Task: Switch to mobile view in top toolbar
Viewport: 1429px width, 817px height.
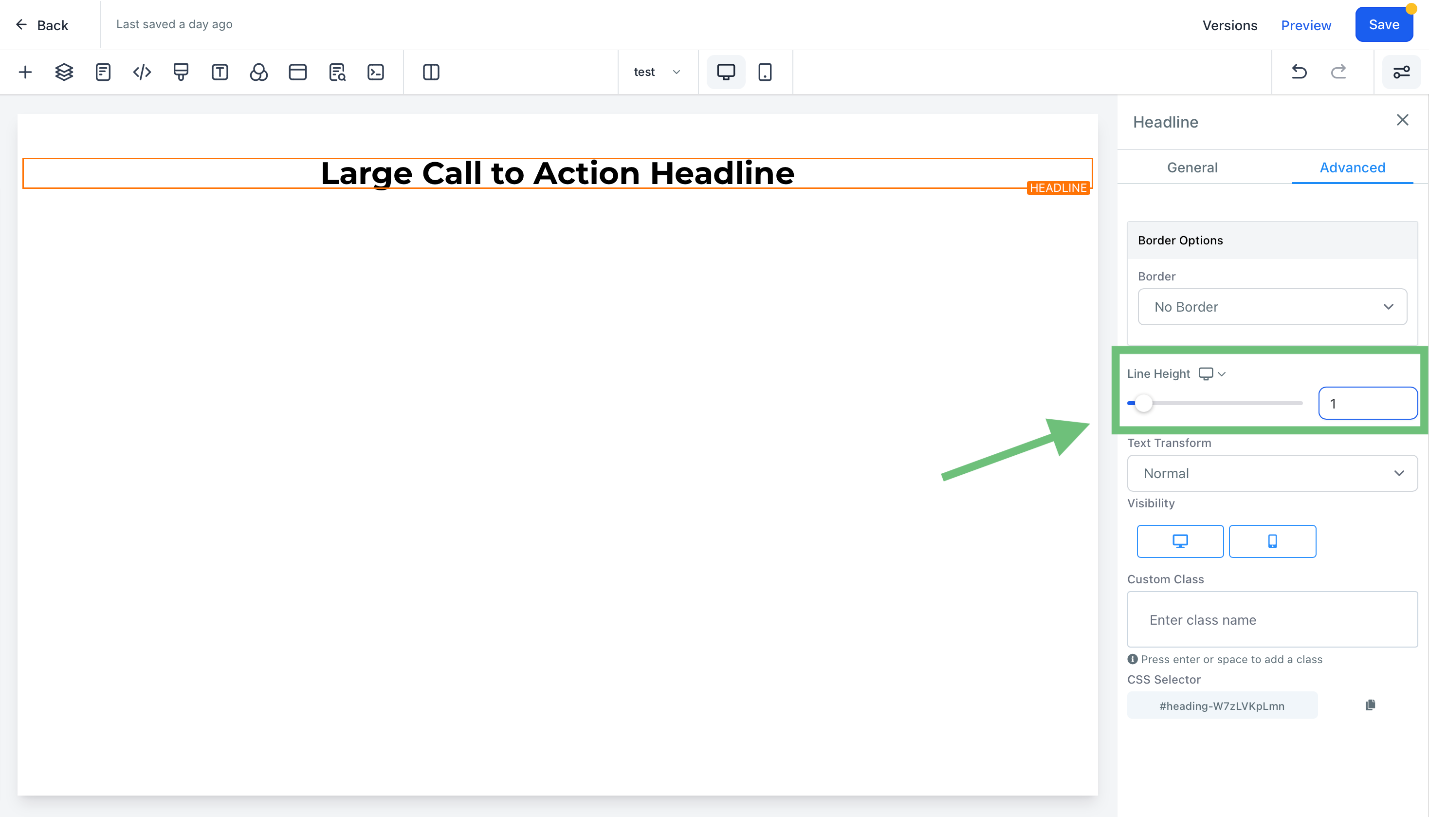Action: coord(765,72)
